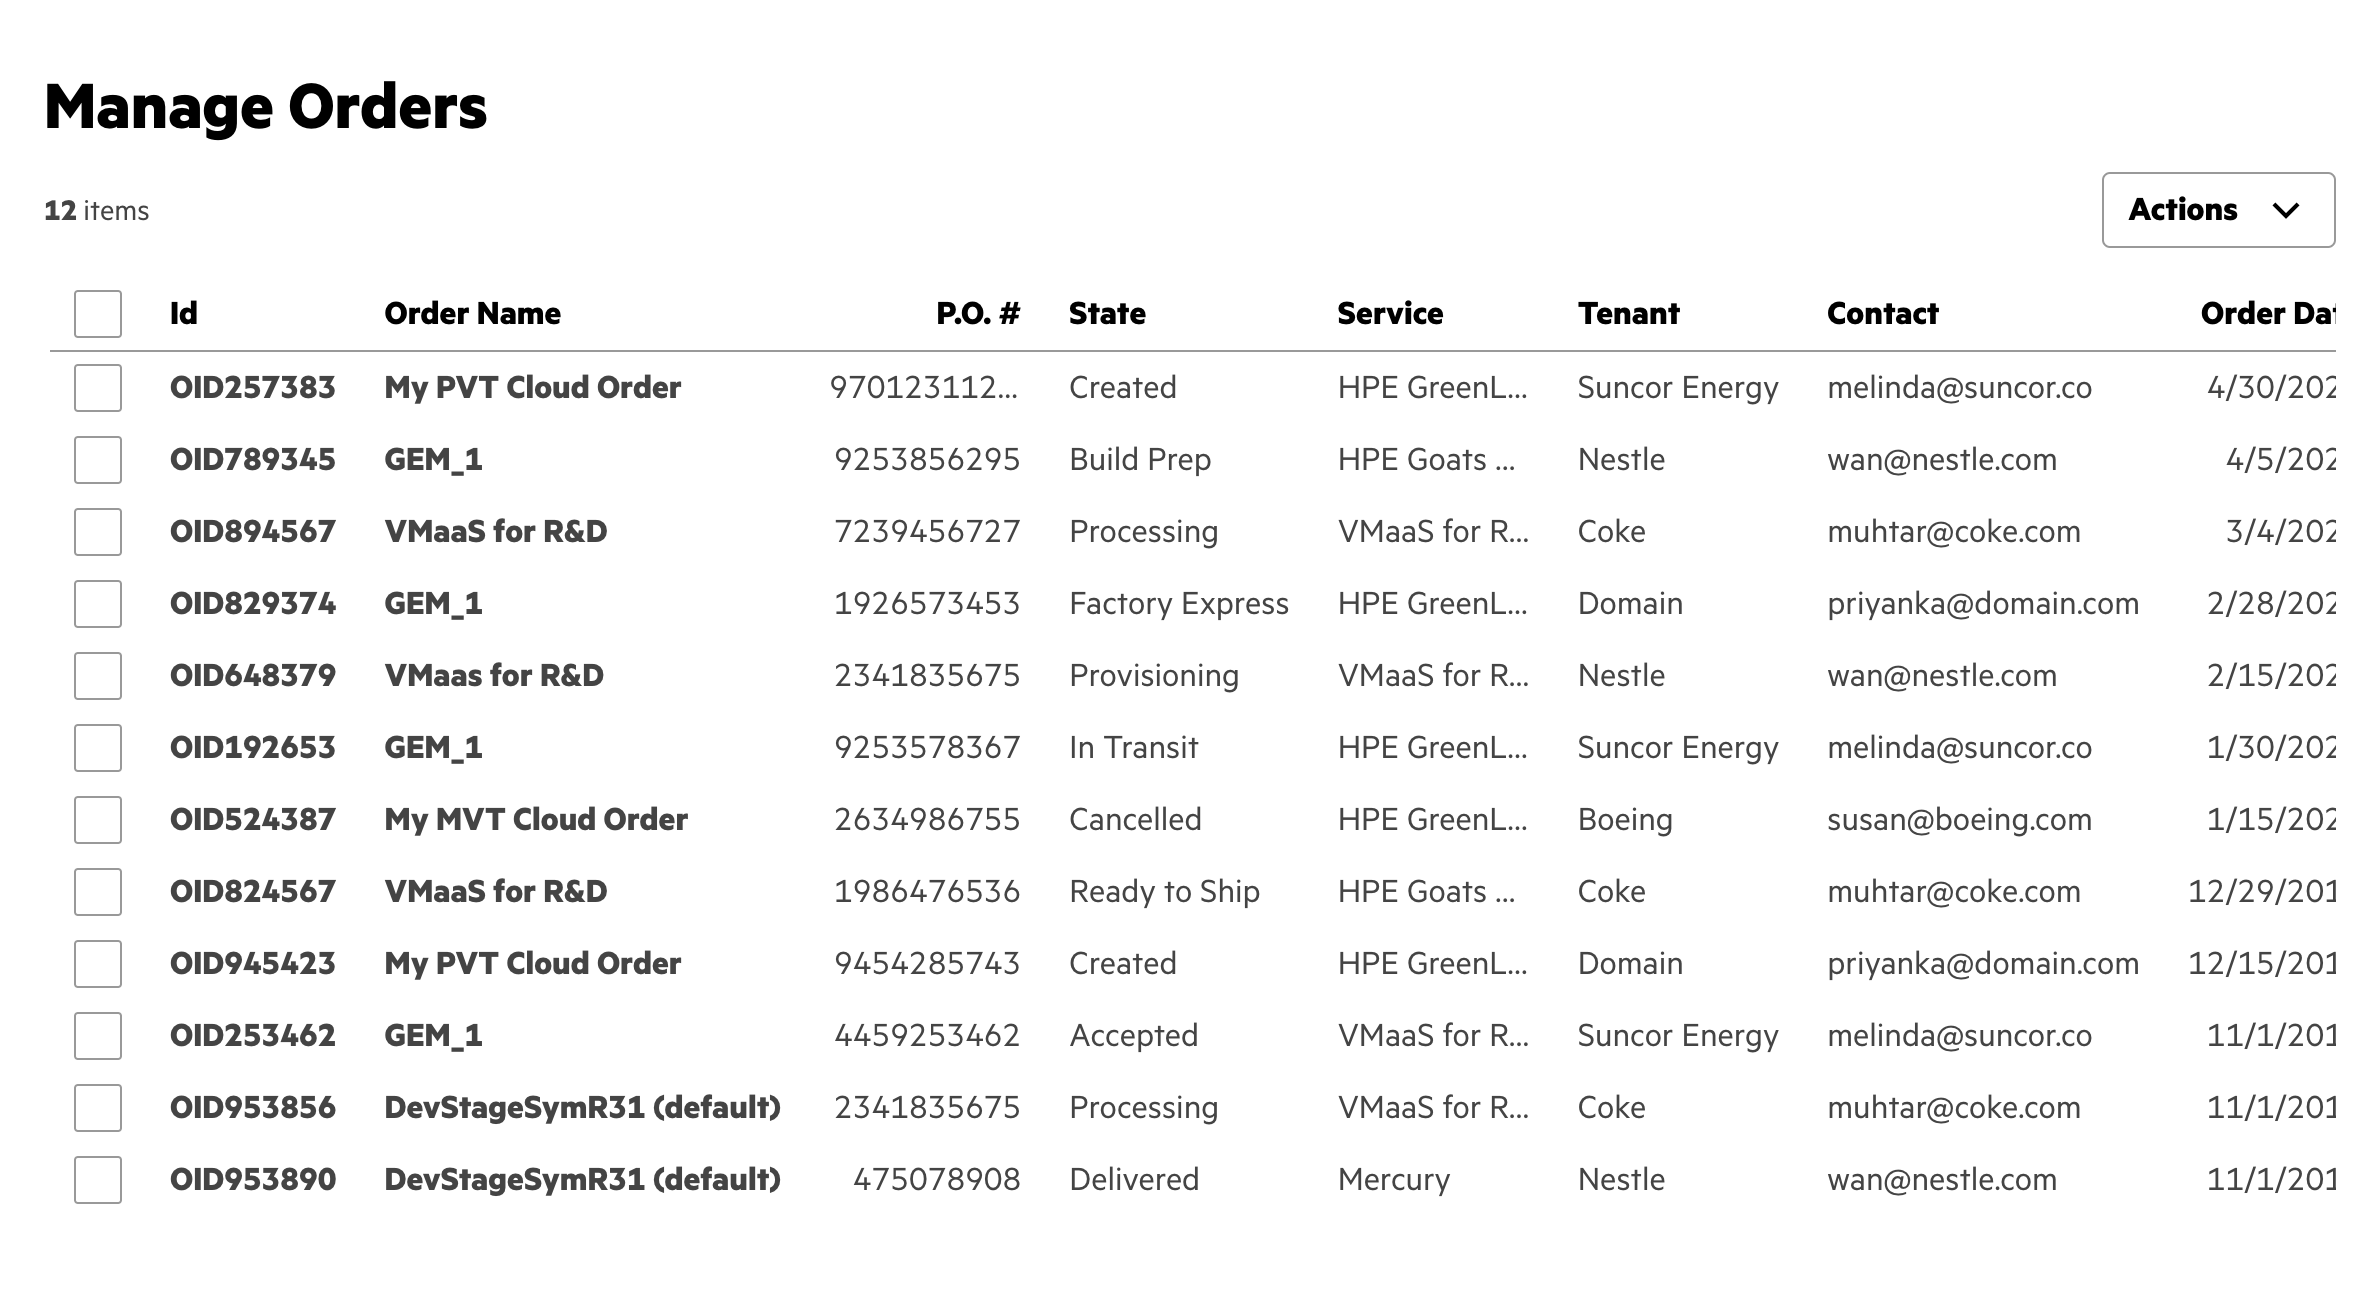Sort by the Id column header
The height and width of the screenshot is (1306, 2378).
(184, 314)
